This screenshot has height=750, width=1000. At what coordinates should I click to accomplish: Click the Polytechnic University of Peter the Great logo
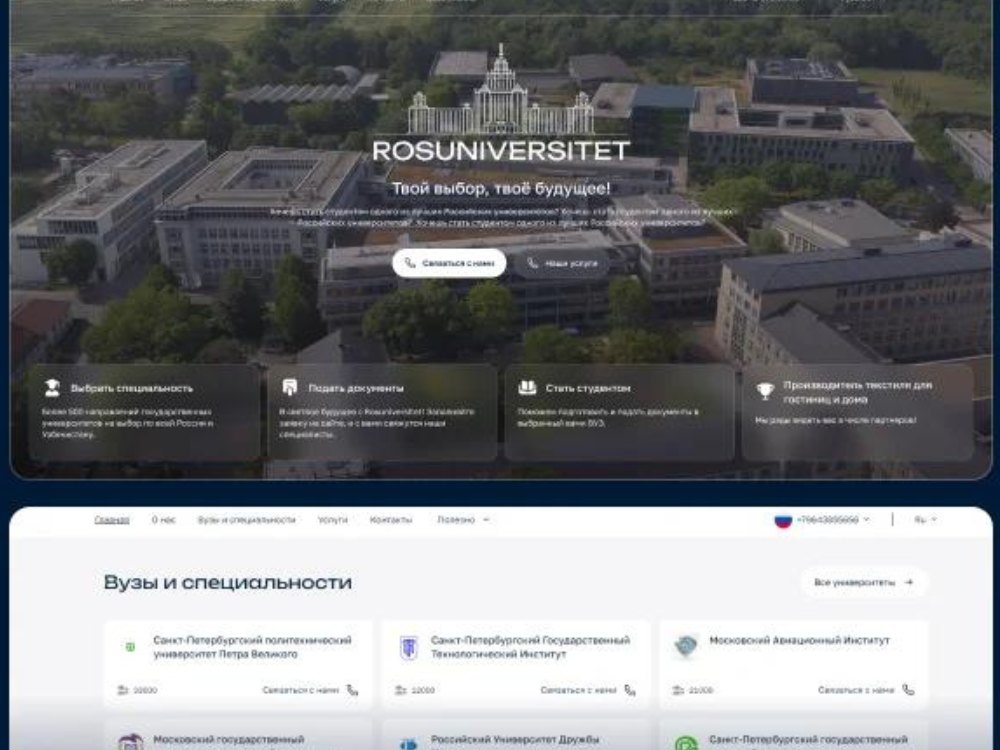[x=130, y=647]
